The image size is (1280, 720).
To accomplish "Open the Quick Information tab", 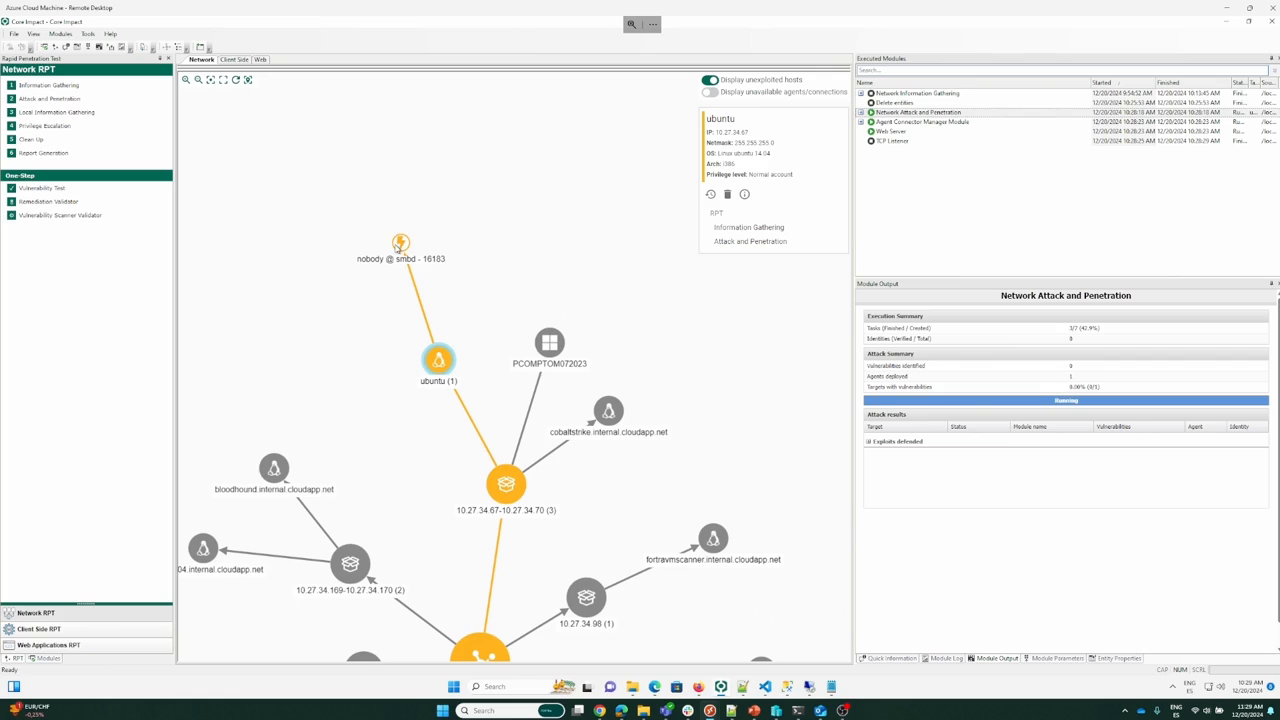I will tap(888, 658).
